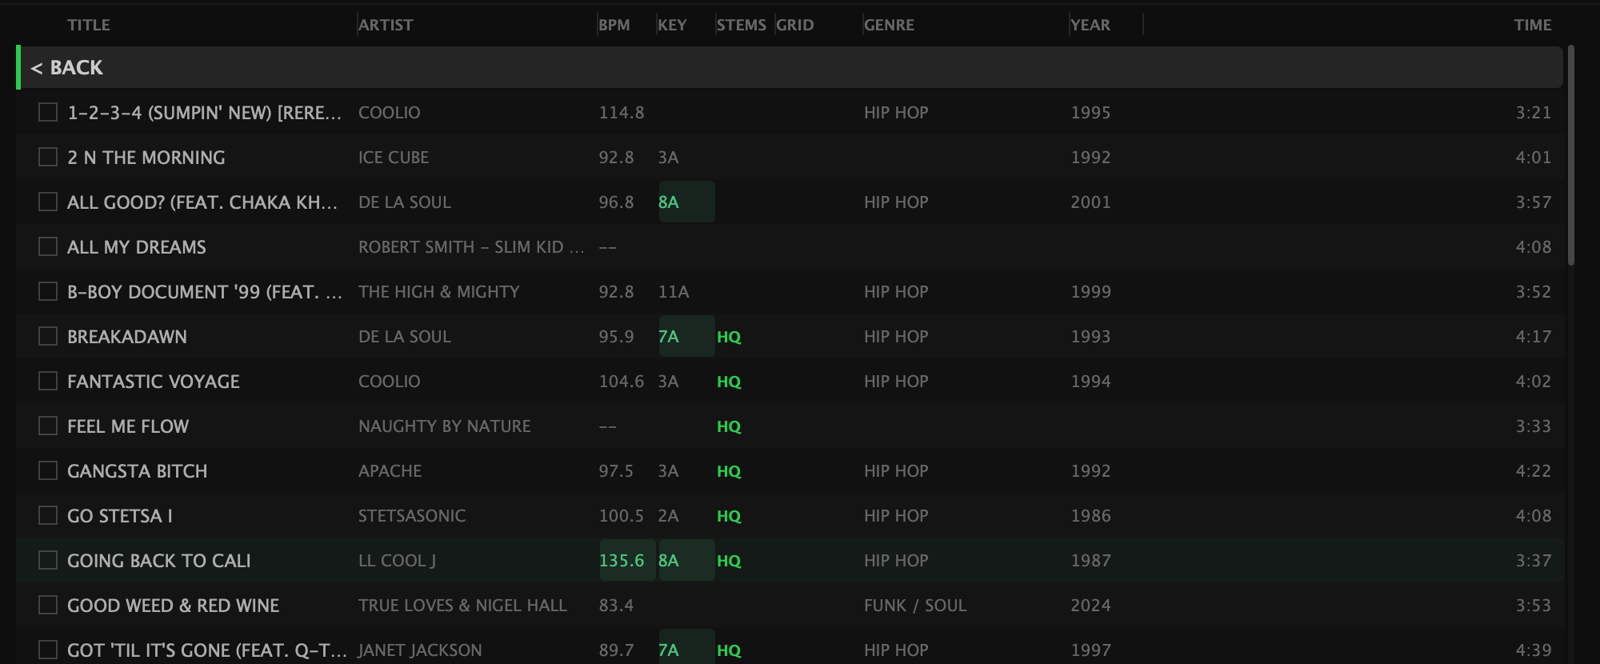
Task: Click artist LL Cool J
Action: (x=397, y=561)
